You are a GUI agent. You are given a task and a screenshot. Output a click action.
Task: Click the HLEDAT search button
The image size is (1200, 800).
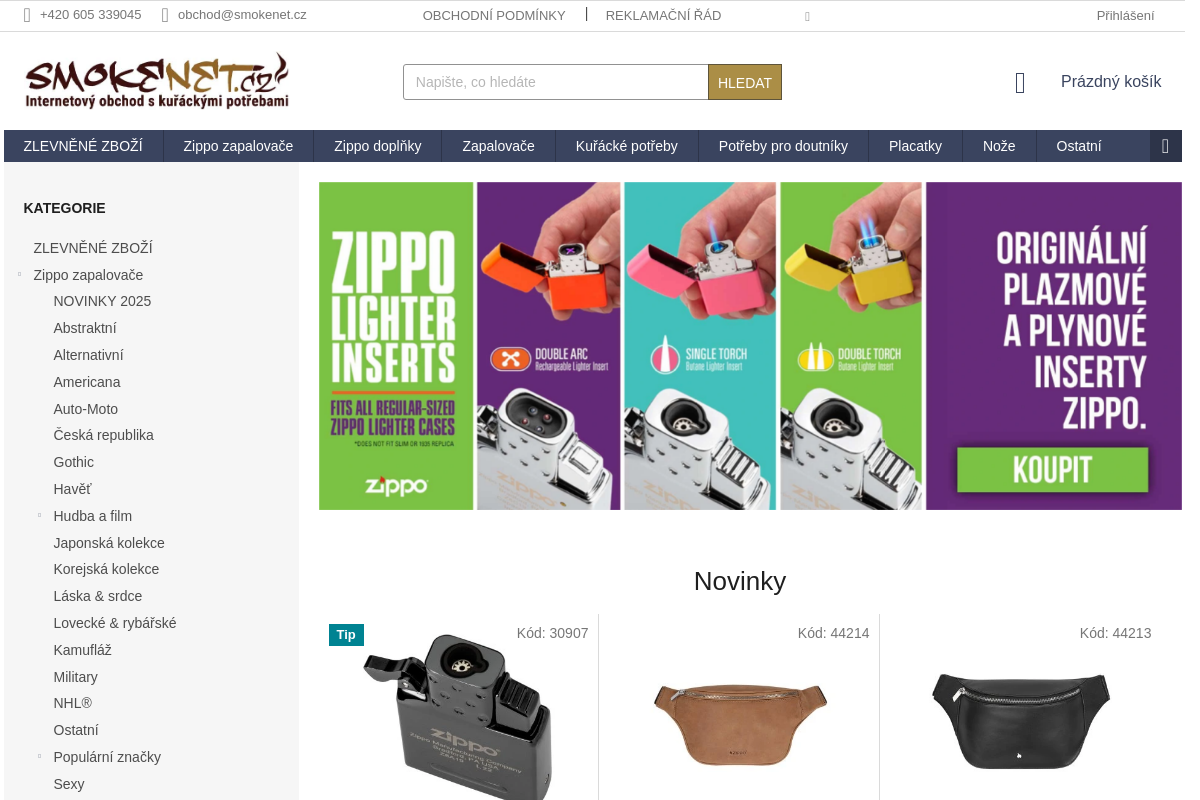pos(745,82)
